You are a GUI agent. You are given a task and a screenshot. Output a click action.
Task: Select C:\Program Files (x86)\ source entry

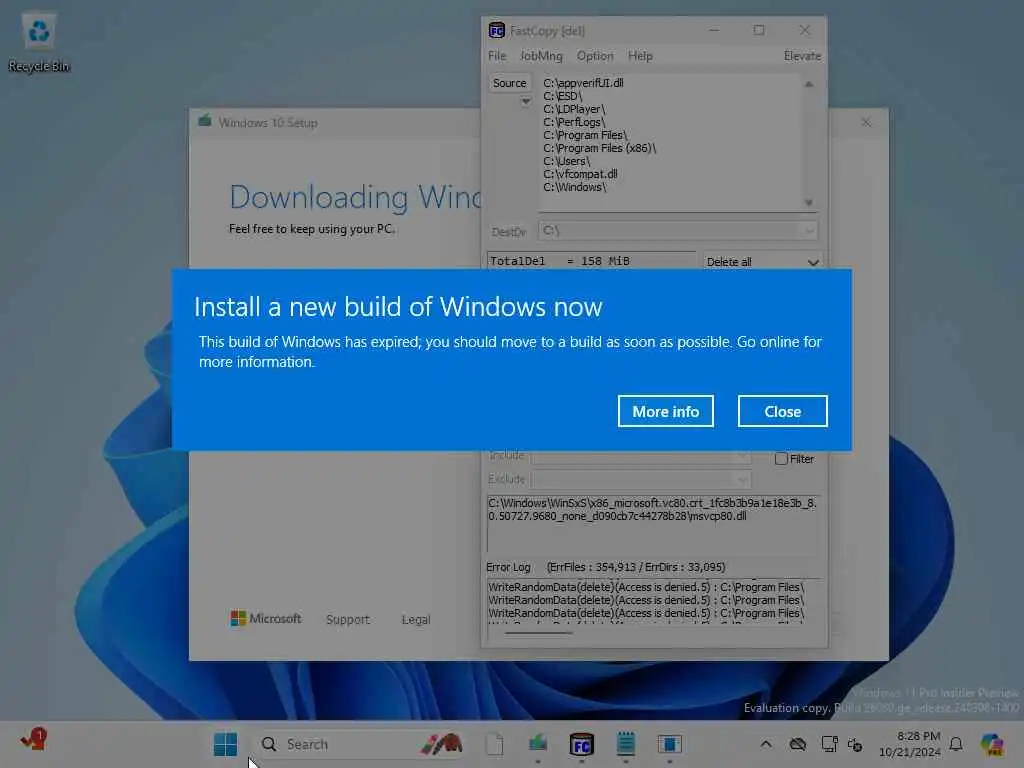click(600, 148)
